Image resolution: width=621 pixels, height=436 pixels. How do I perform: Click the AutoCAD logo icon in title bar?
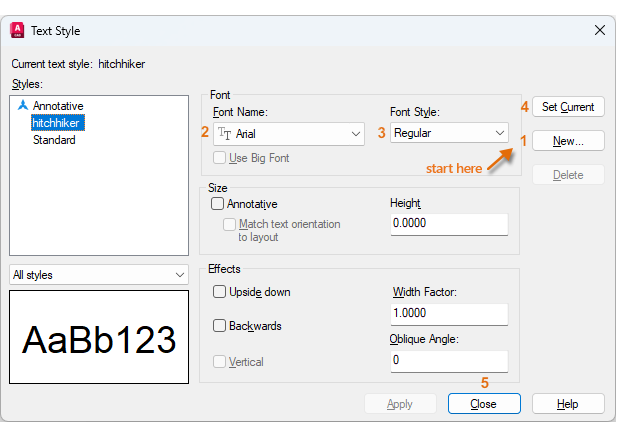(x=18, y=31)
